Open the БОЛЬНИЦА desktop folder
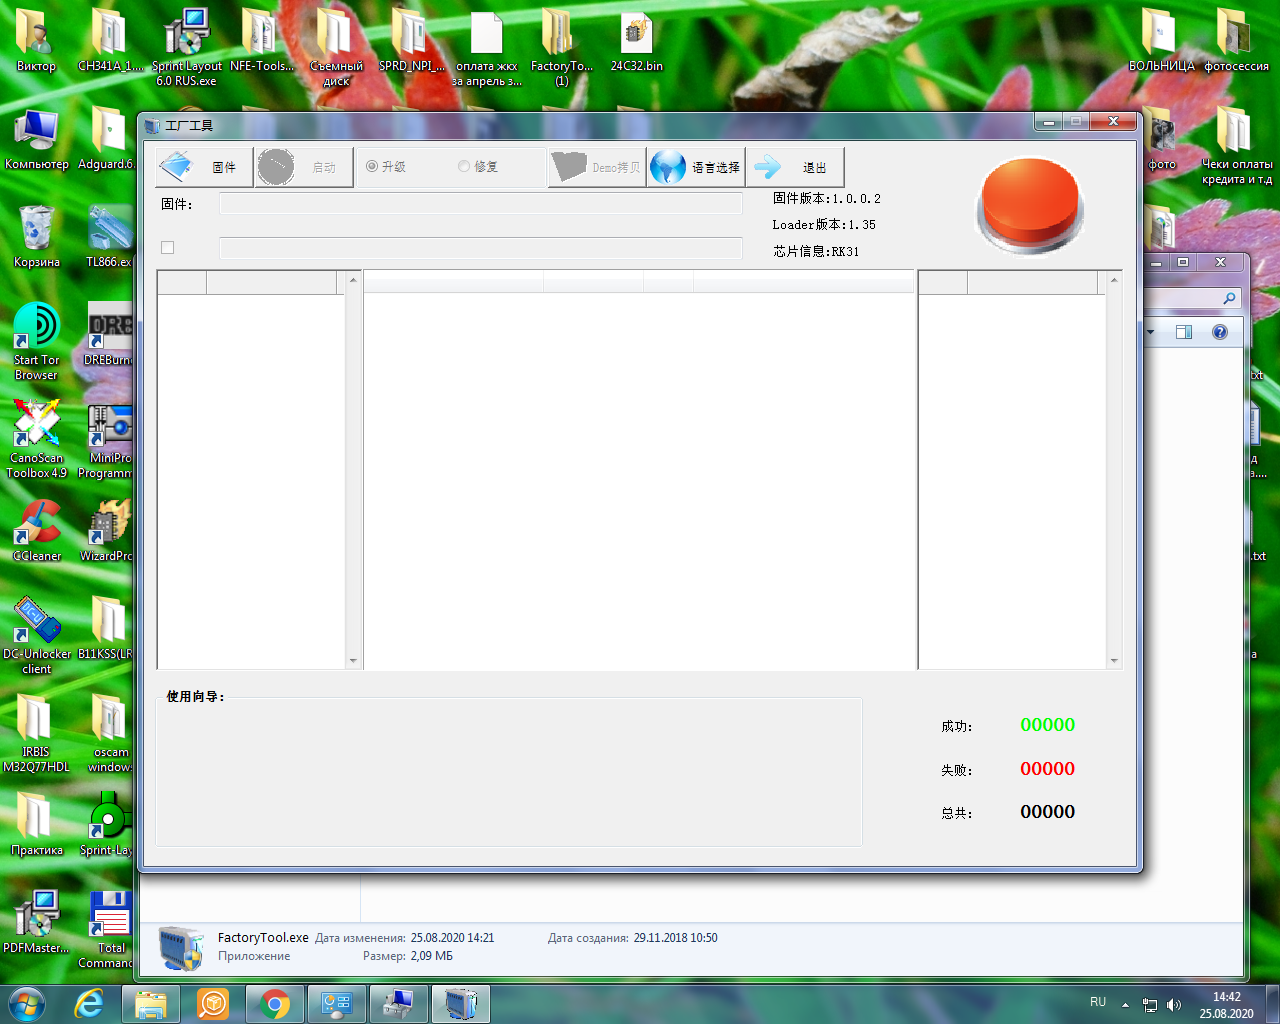Screen dimensions: 1280x1024 click(1161, 42)
